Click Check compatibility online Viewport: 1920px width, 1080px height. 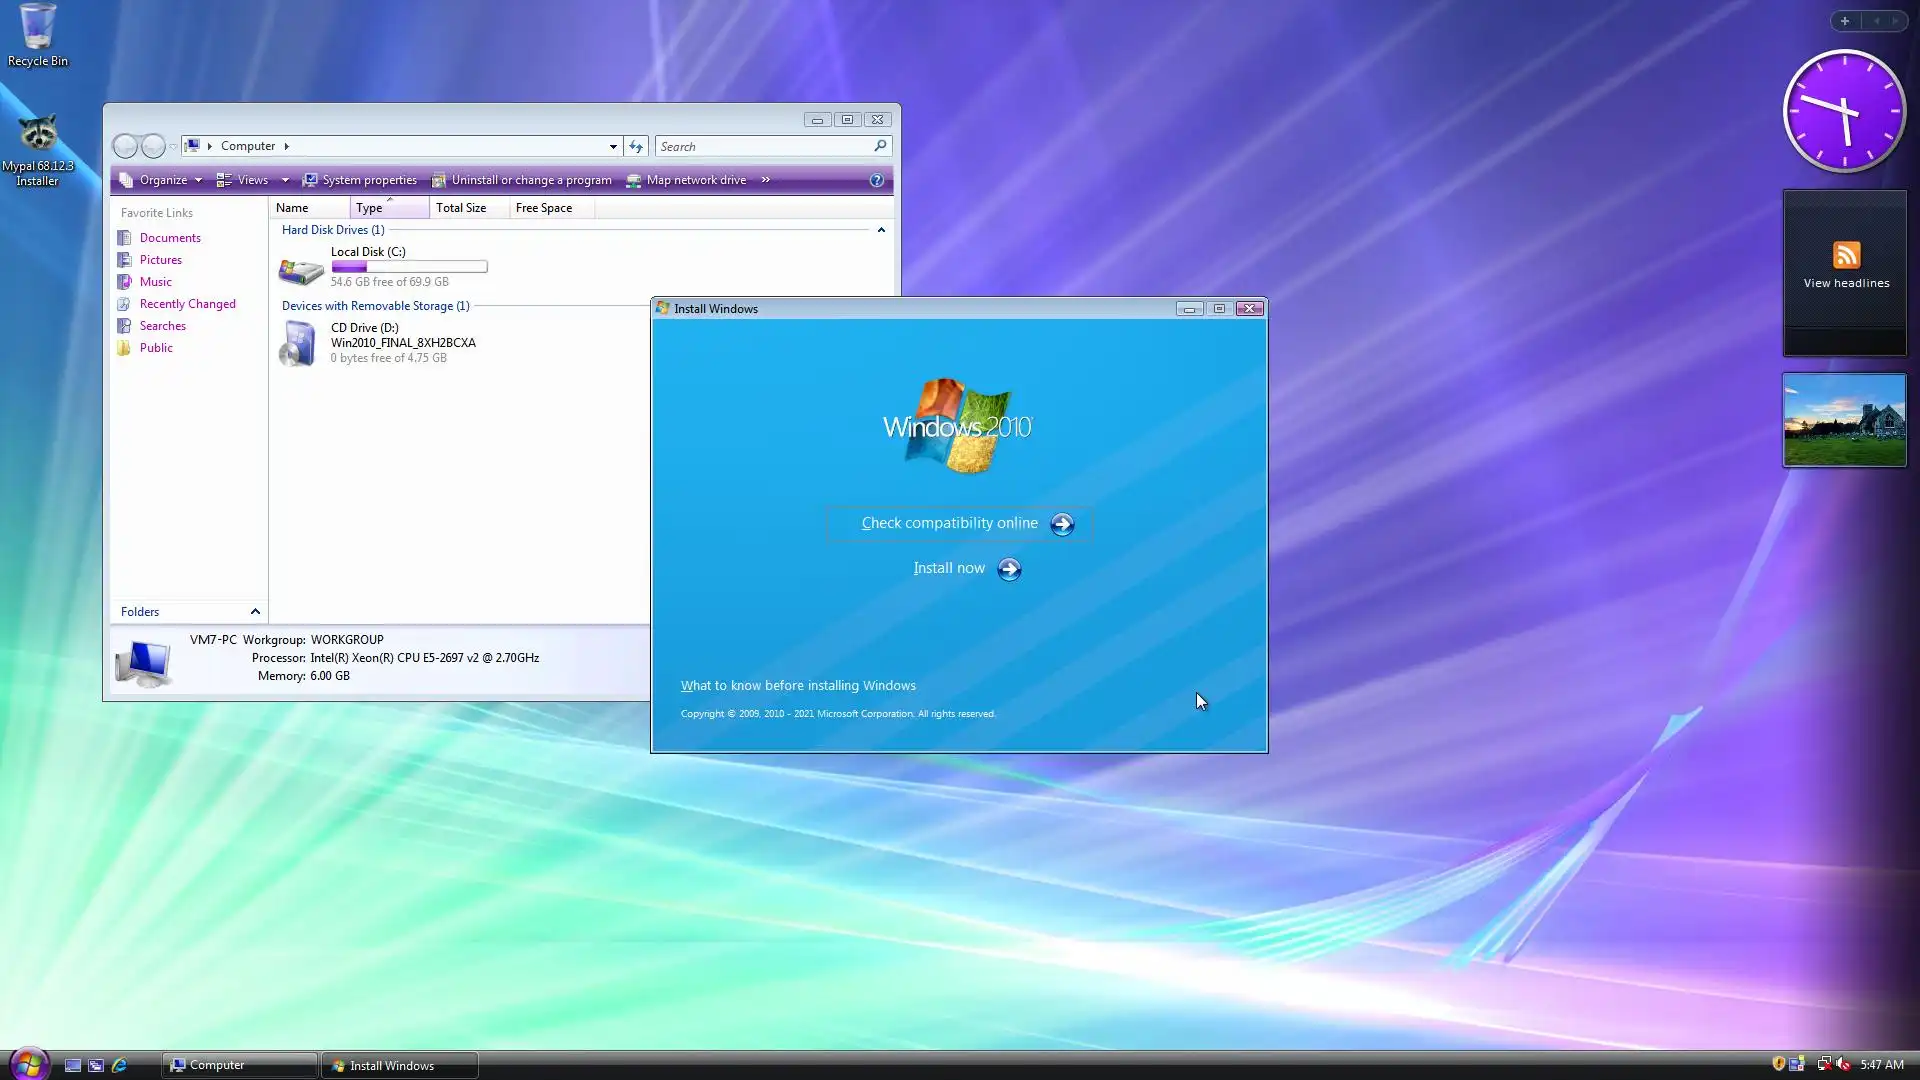click(950, 523)
